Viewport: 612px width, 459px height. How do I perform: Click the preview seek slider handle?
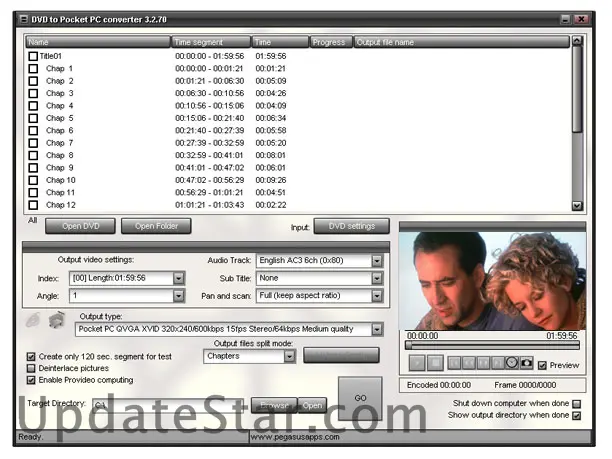coord(409,345)
